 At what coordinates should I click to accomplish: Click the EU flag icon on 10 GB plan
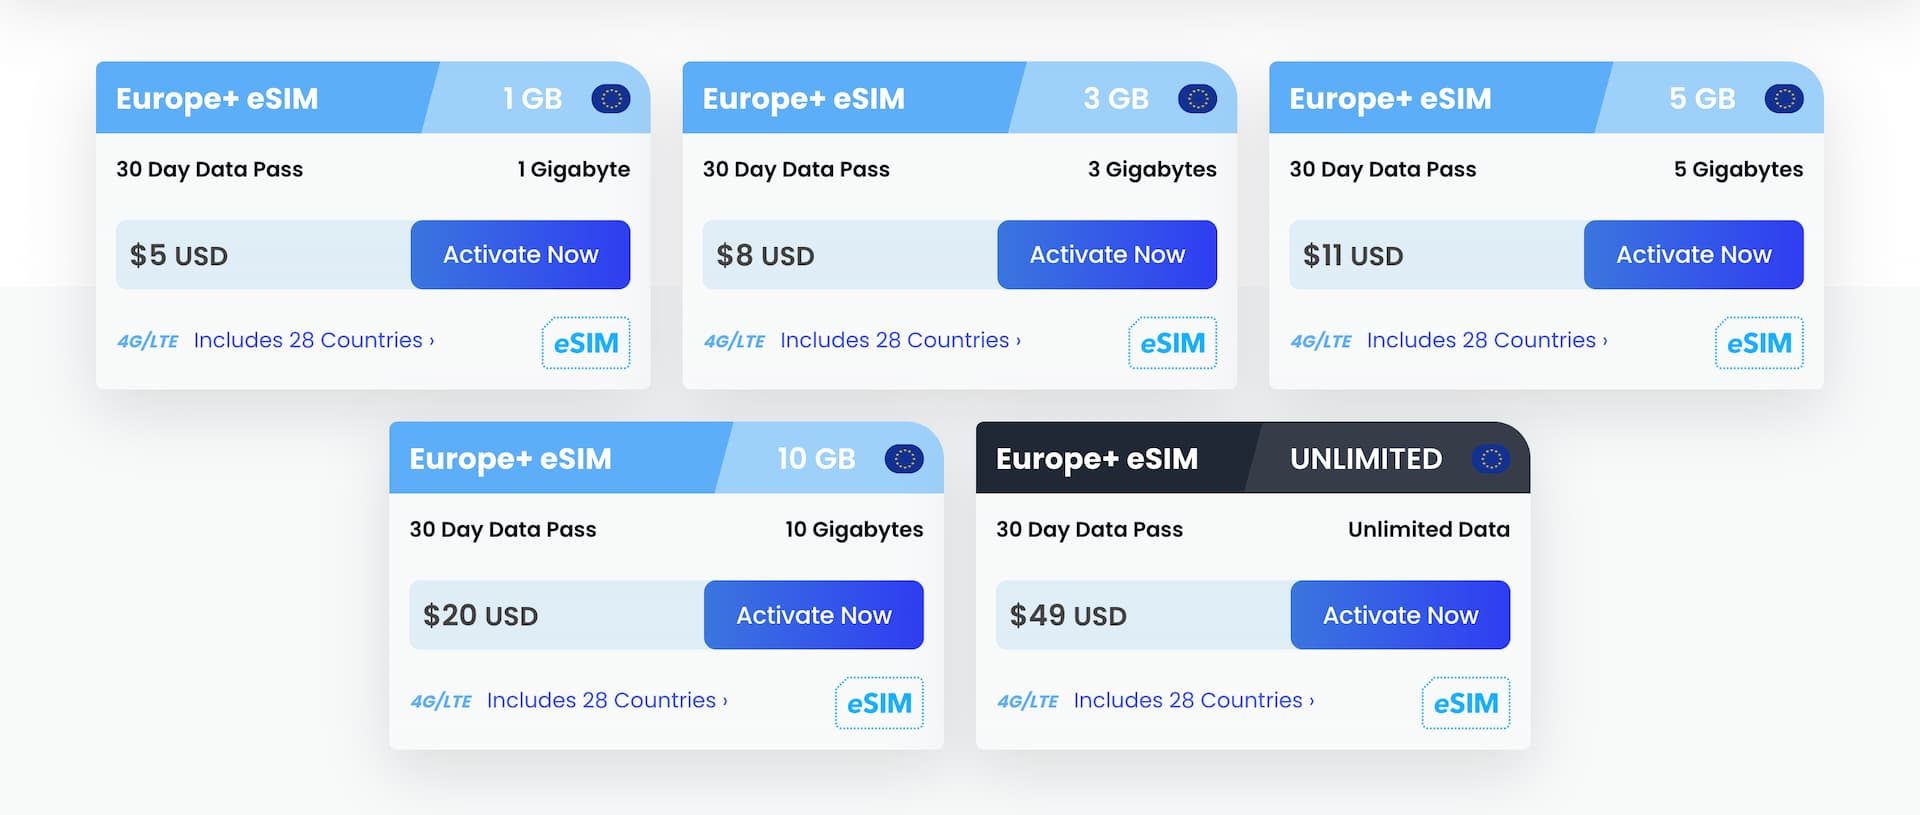(x=904, y=459)
